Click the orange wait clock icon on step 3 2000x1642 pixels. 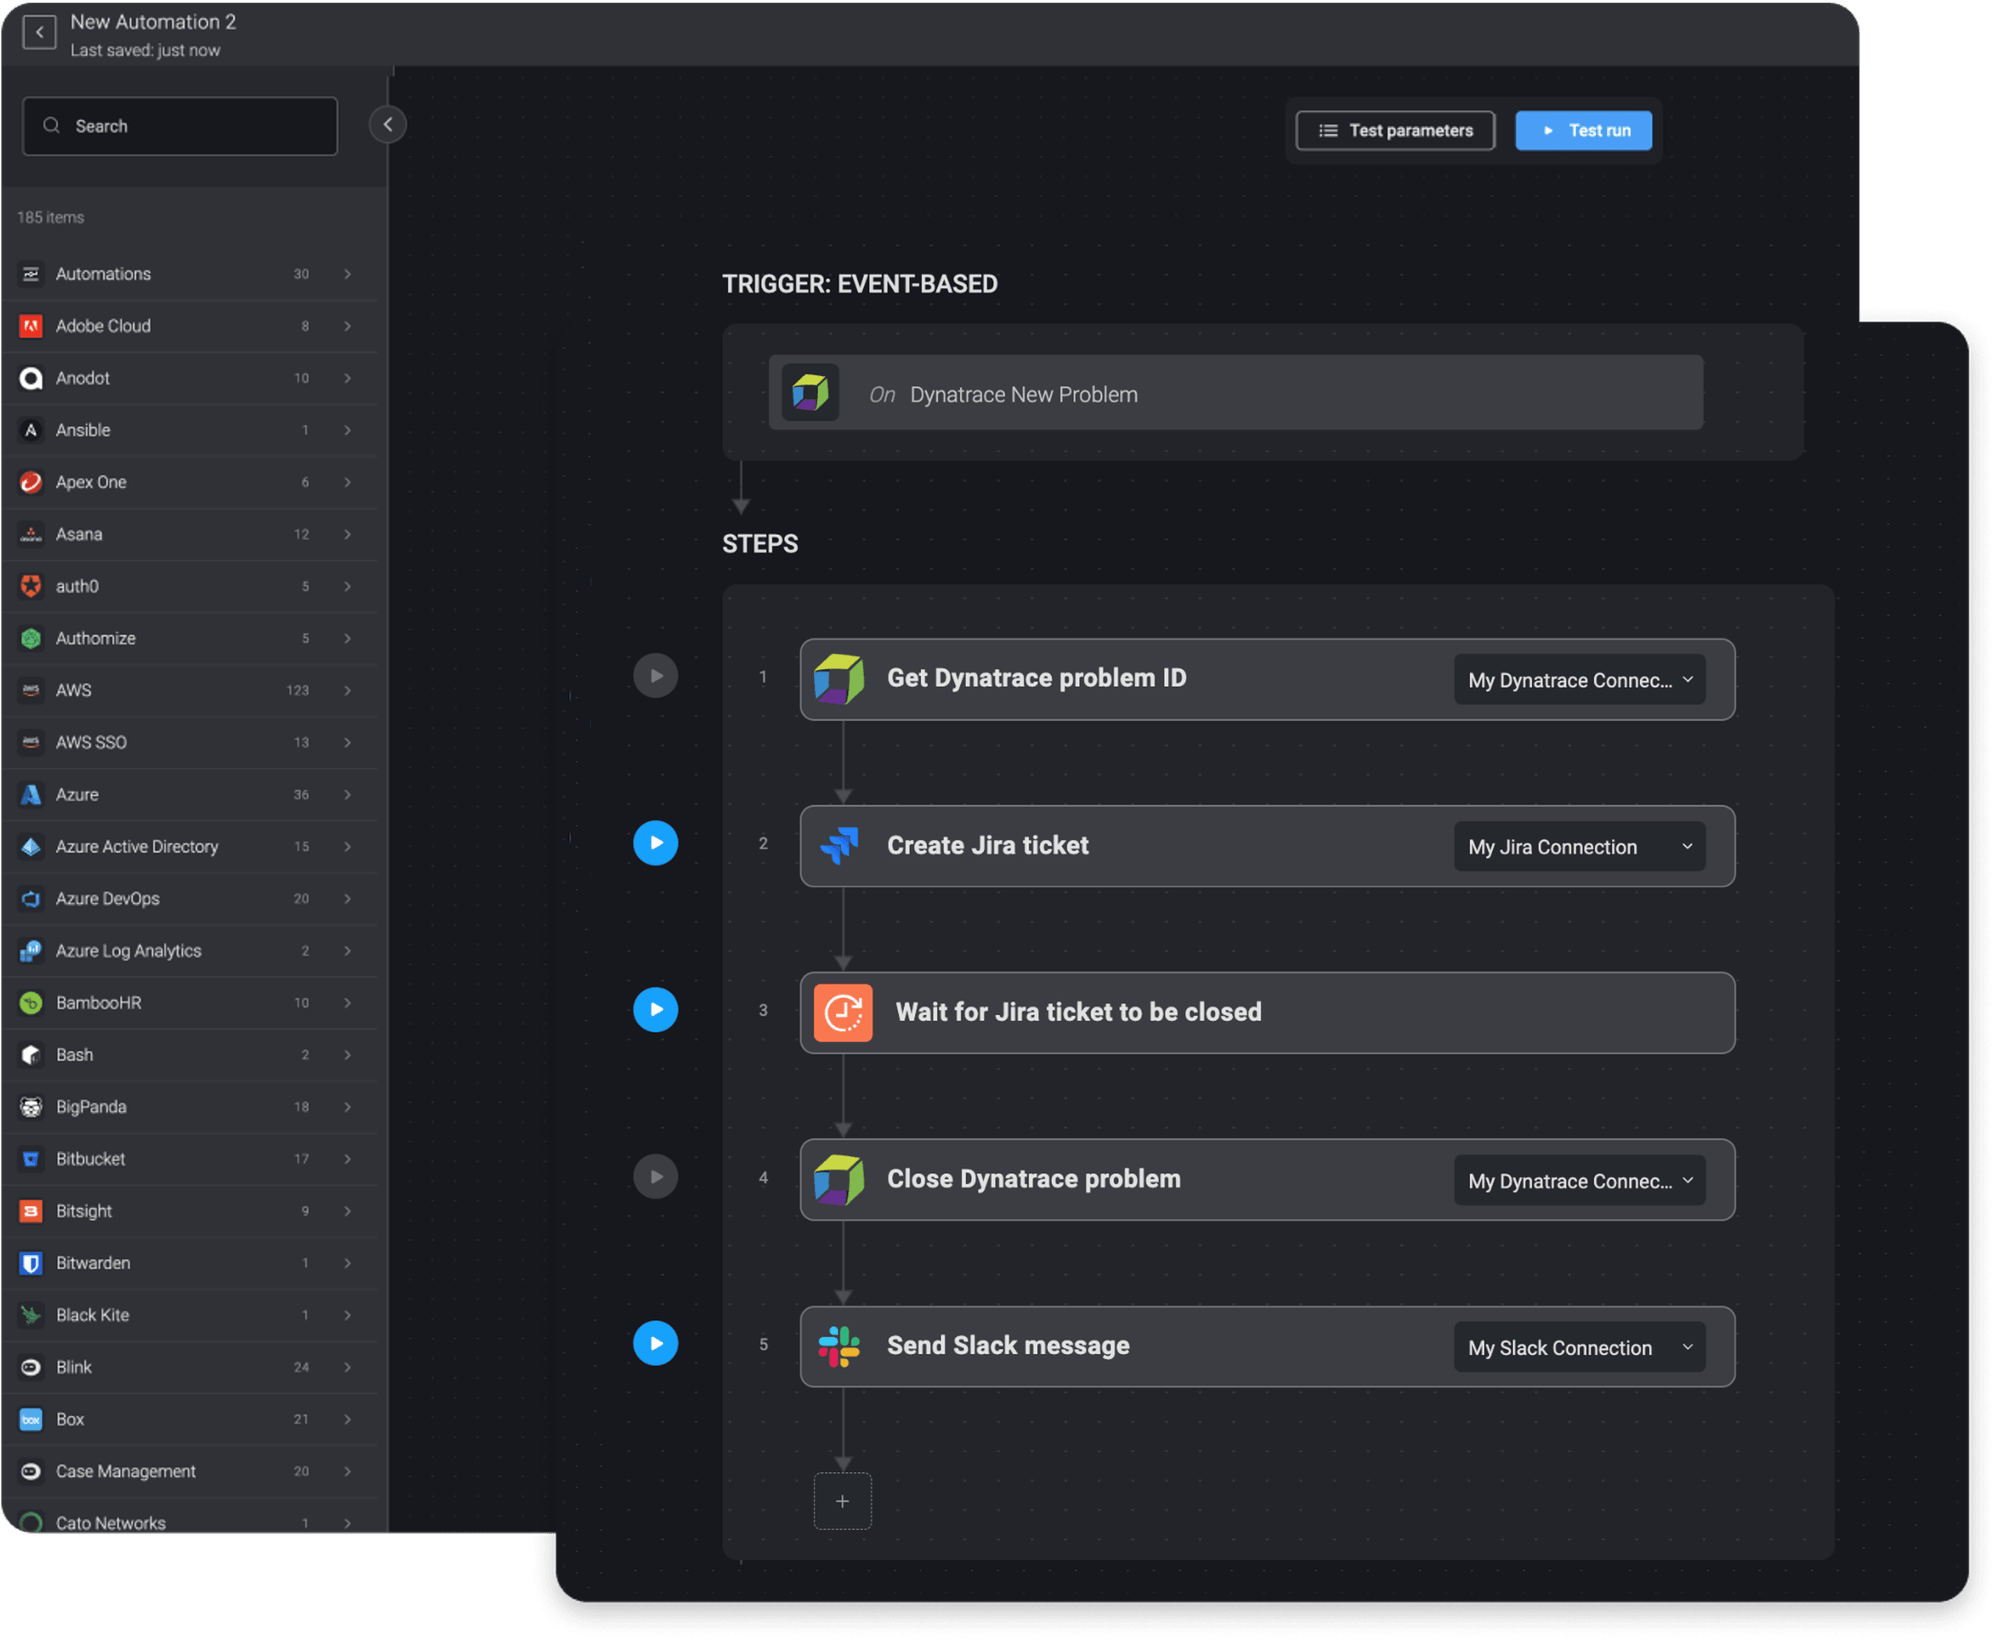click(x=843, y=1013)
